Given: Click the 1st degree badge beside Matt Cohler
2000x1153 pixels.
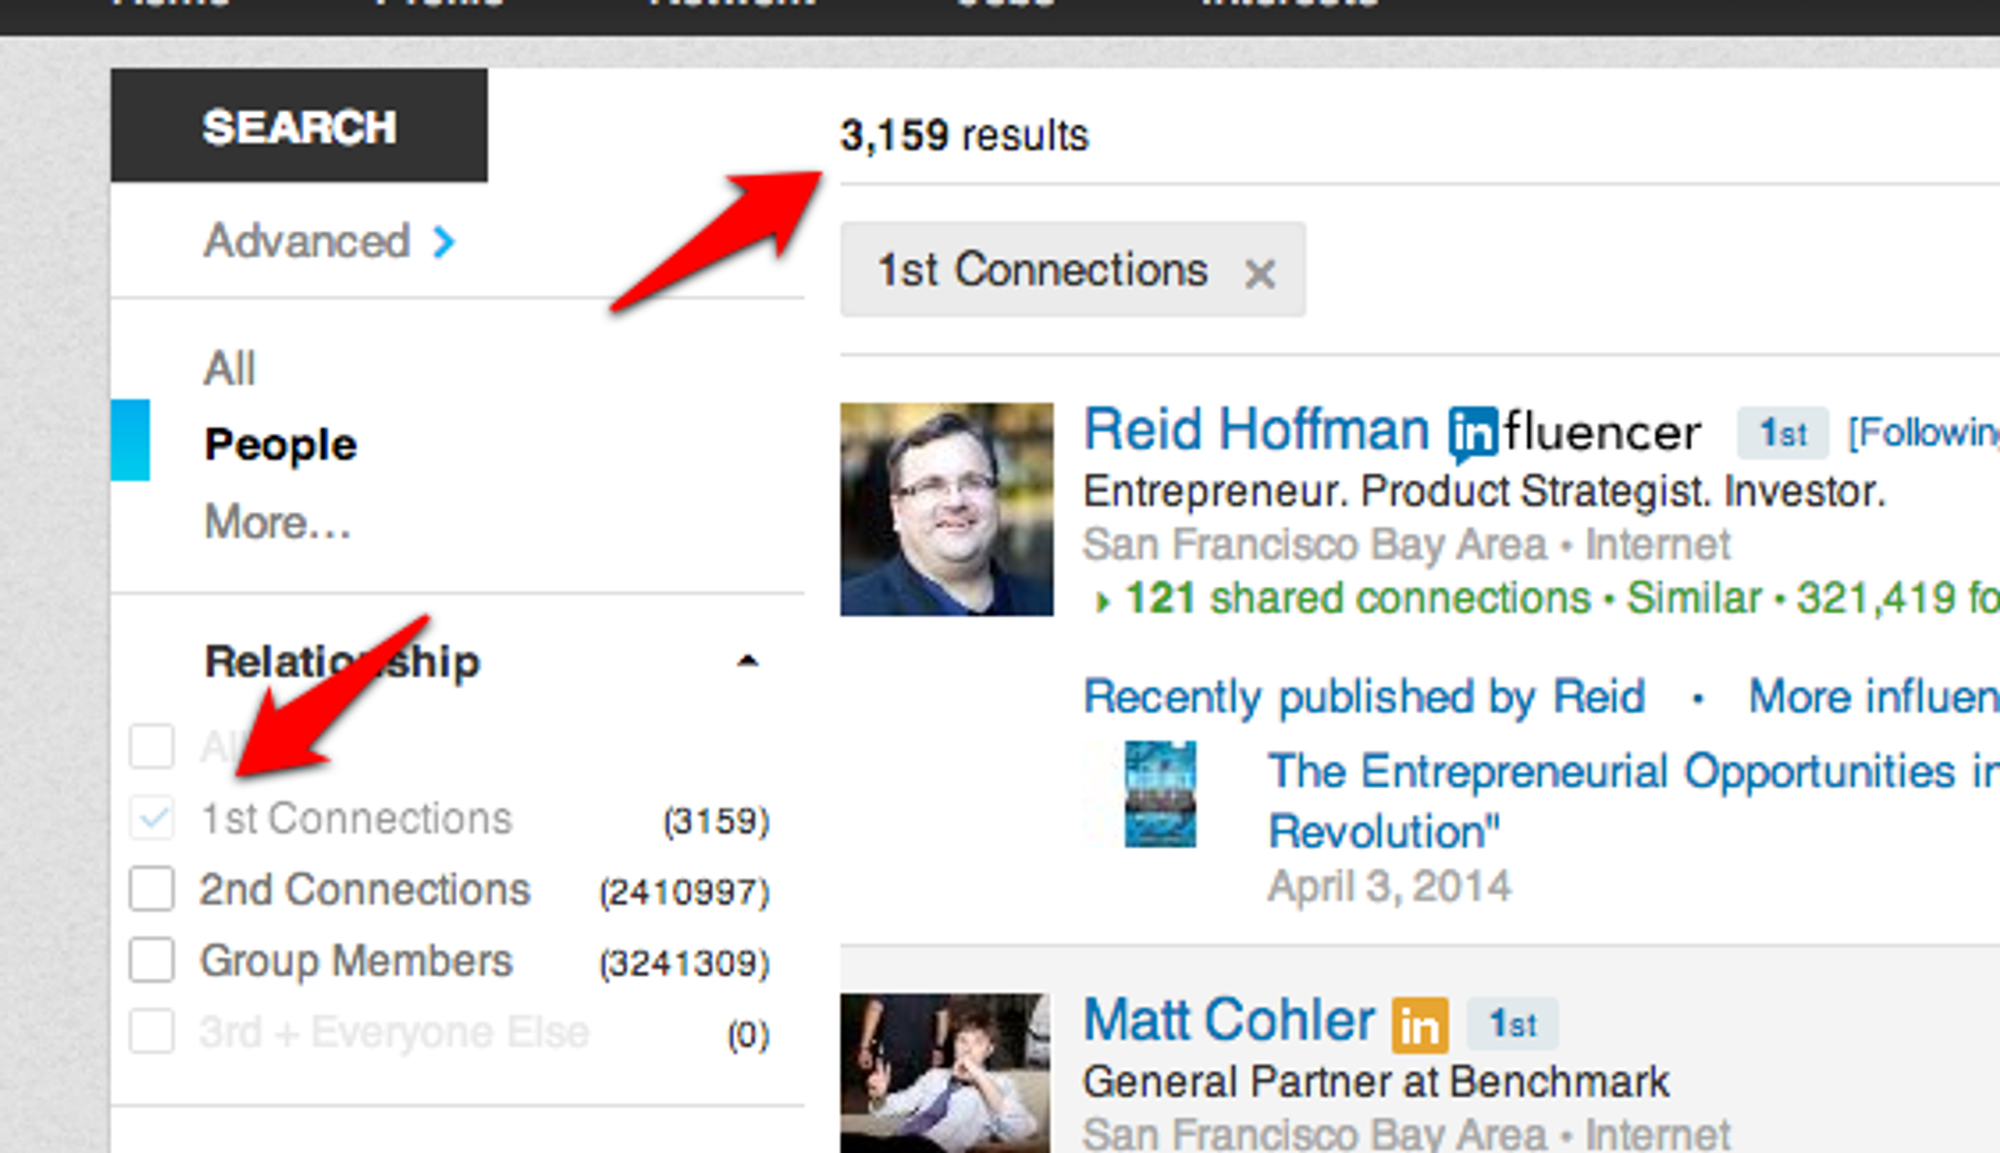Looking at the screenshot, I should coord(1512,1024).
